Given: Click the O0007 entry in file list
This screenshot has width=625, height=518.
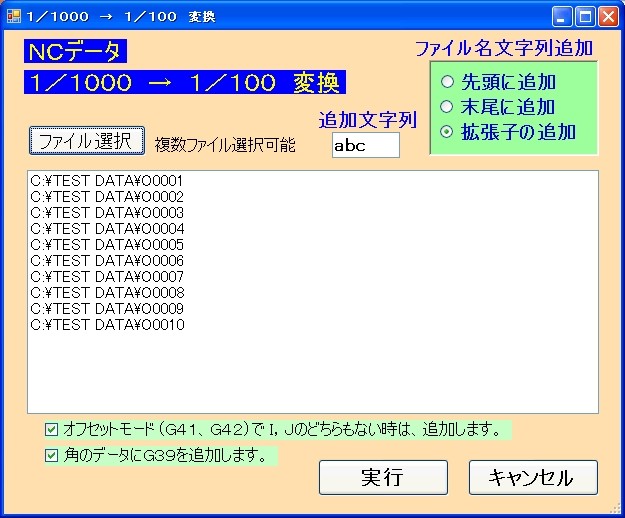Looking at the screenshot, I should click(x=107, y=277).
